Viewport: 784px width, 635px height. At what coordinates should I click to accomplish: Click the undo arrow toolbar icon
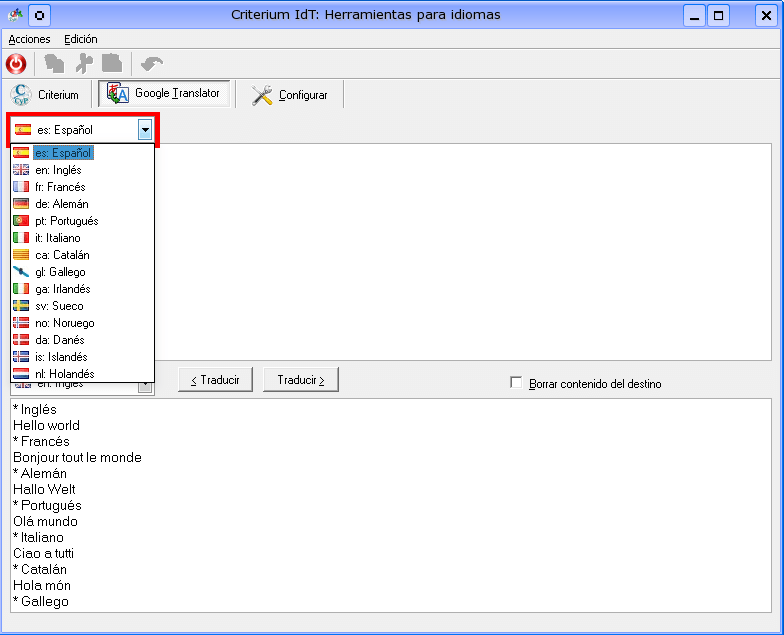click(152, 64)
